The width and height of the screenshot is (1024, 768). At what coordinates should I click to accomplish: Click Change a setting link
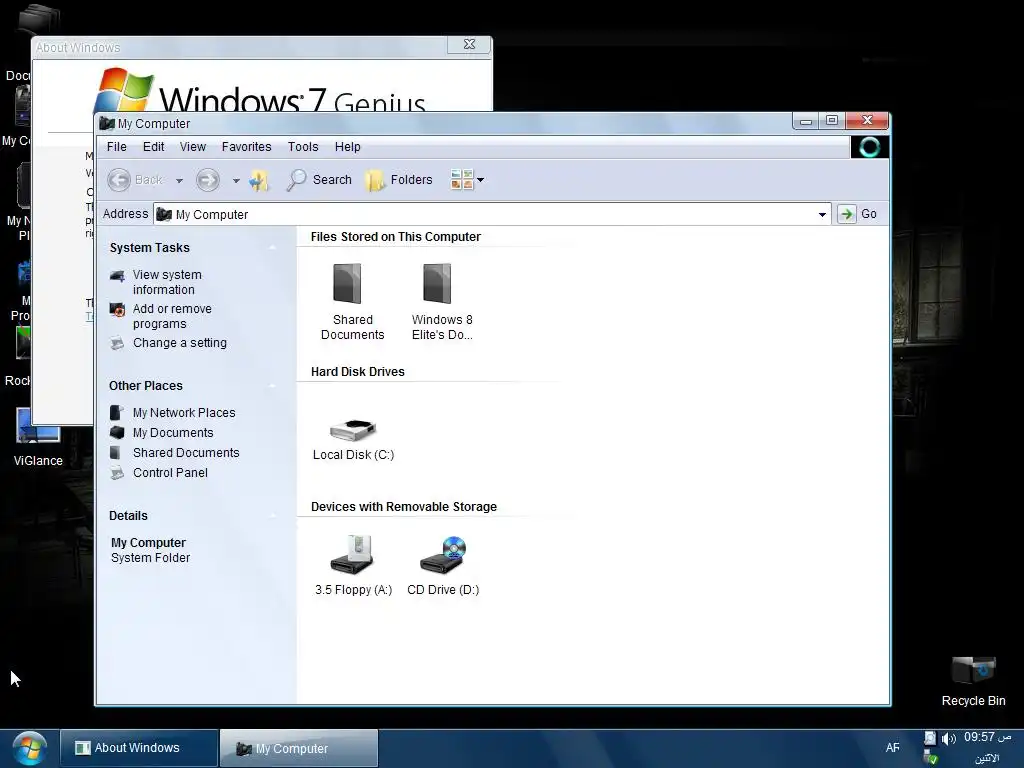pos(180,343)
